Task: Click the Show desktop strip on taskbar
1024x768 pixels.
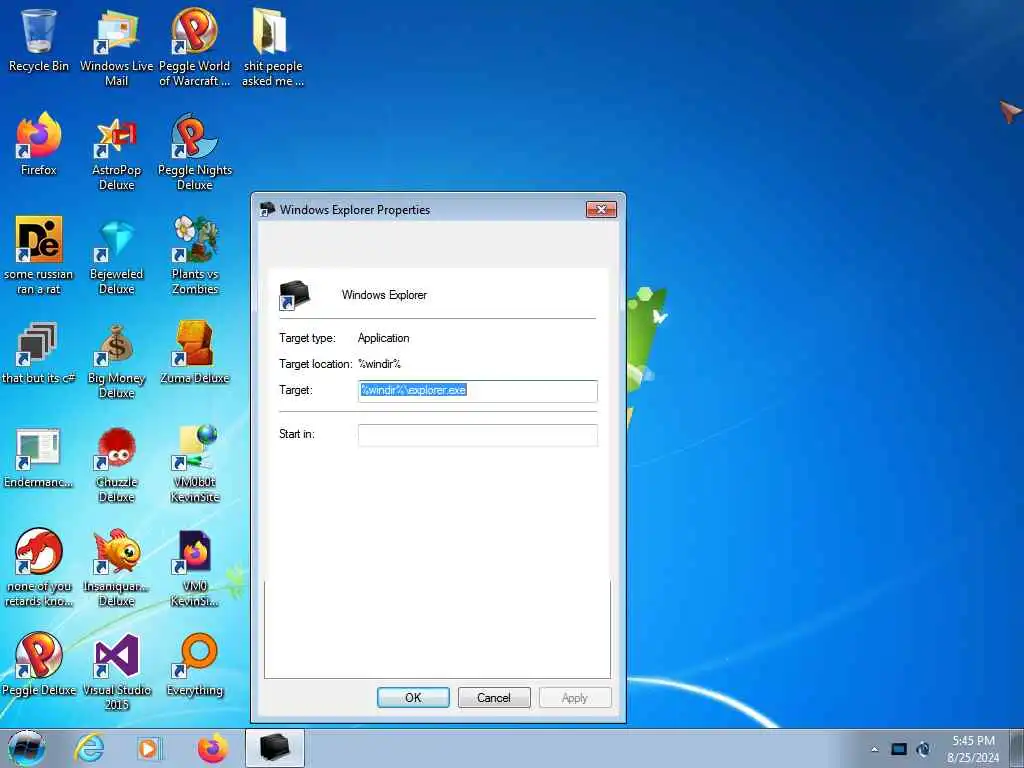Action: 1017,748
